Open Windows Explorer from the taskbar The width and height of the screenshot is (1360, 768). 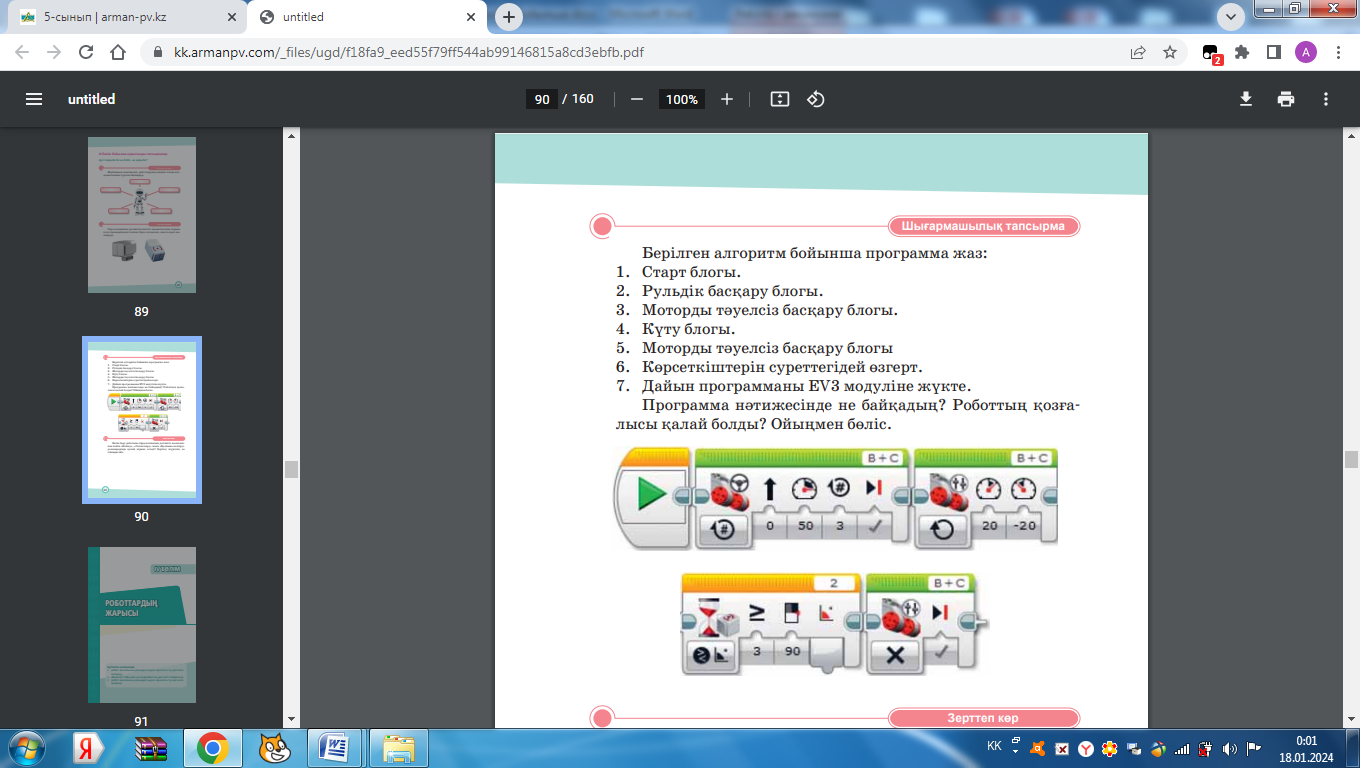point(399,748)
